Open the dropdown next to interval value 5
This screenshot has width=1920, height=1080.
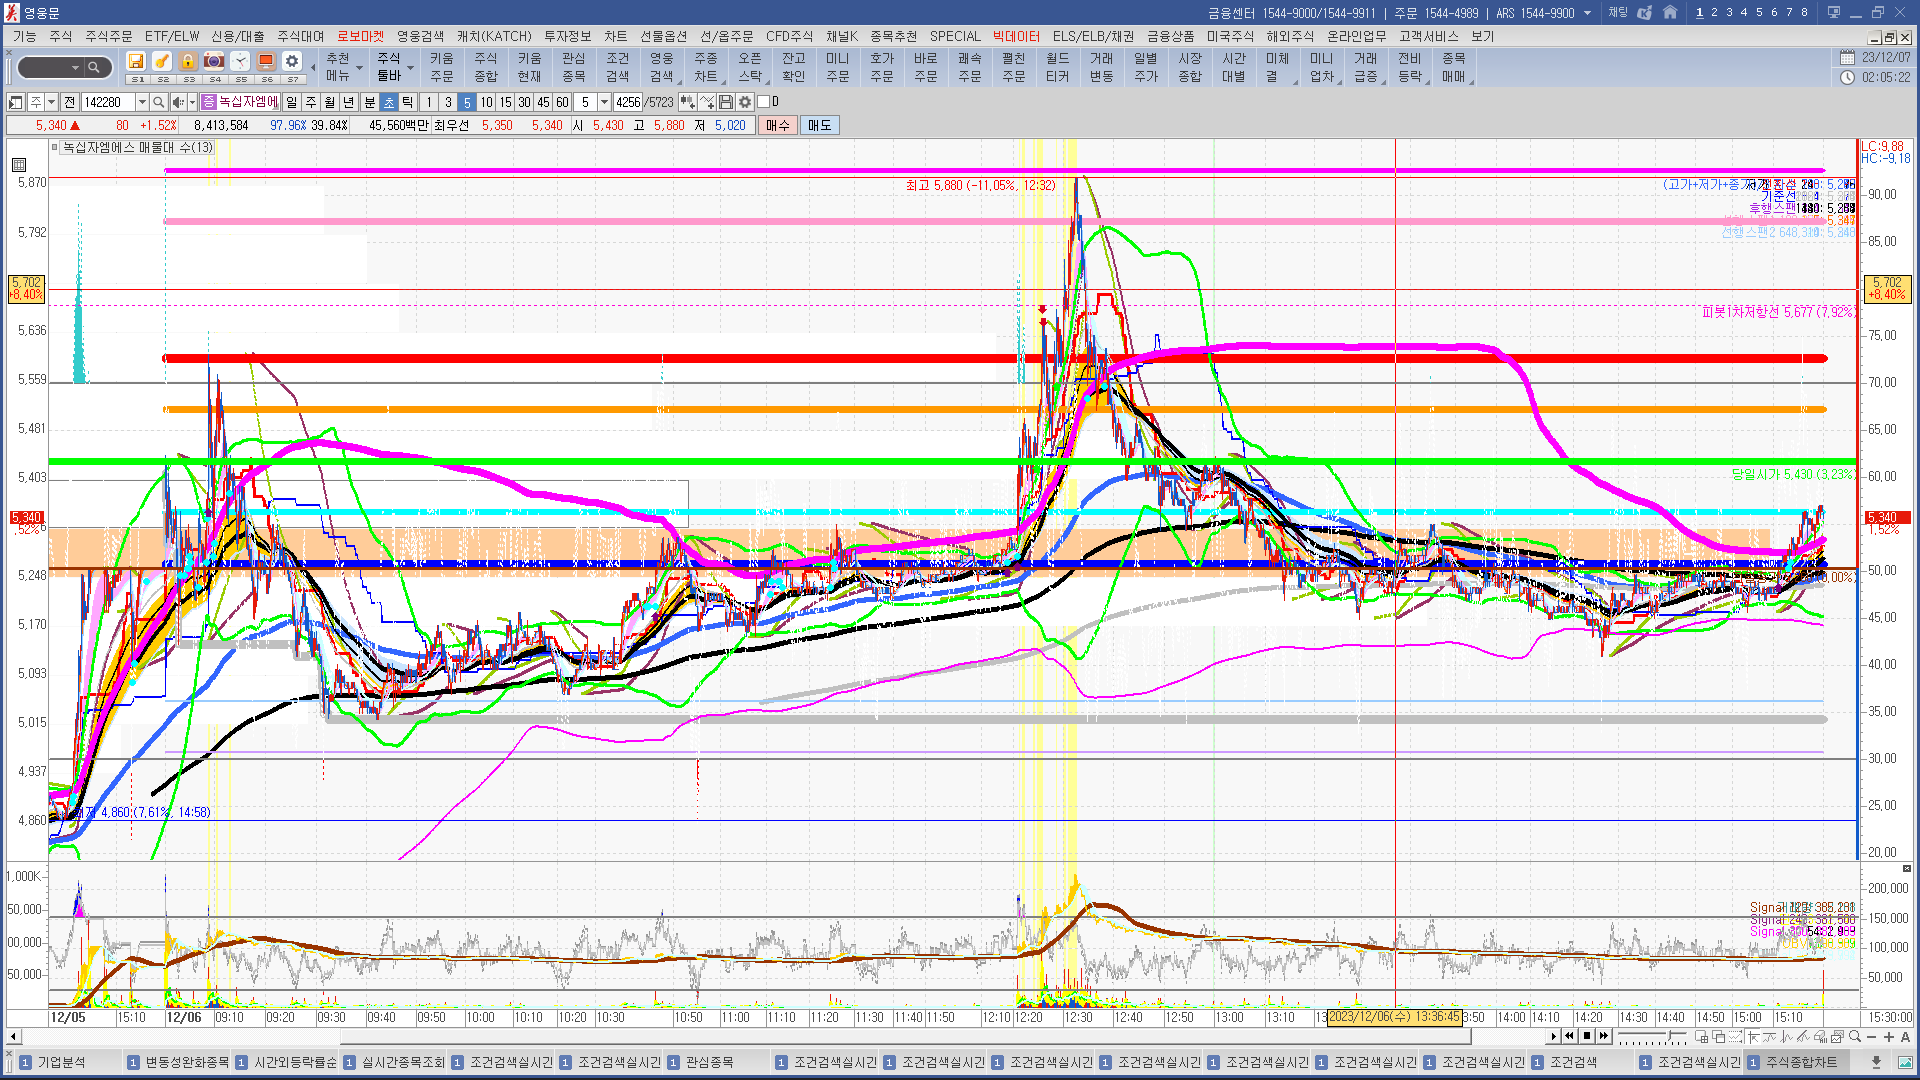coord(604,102)
